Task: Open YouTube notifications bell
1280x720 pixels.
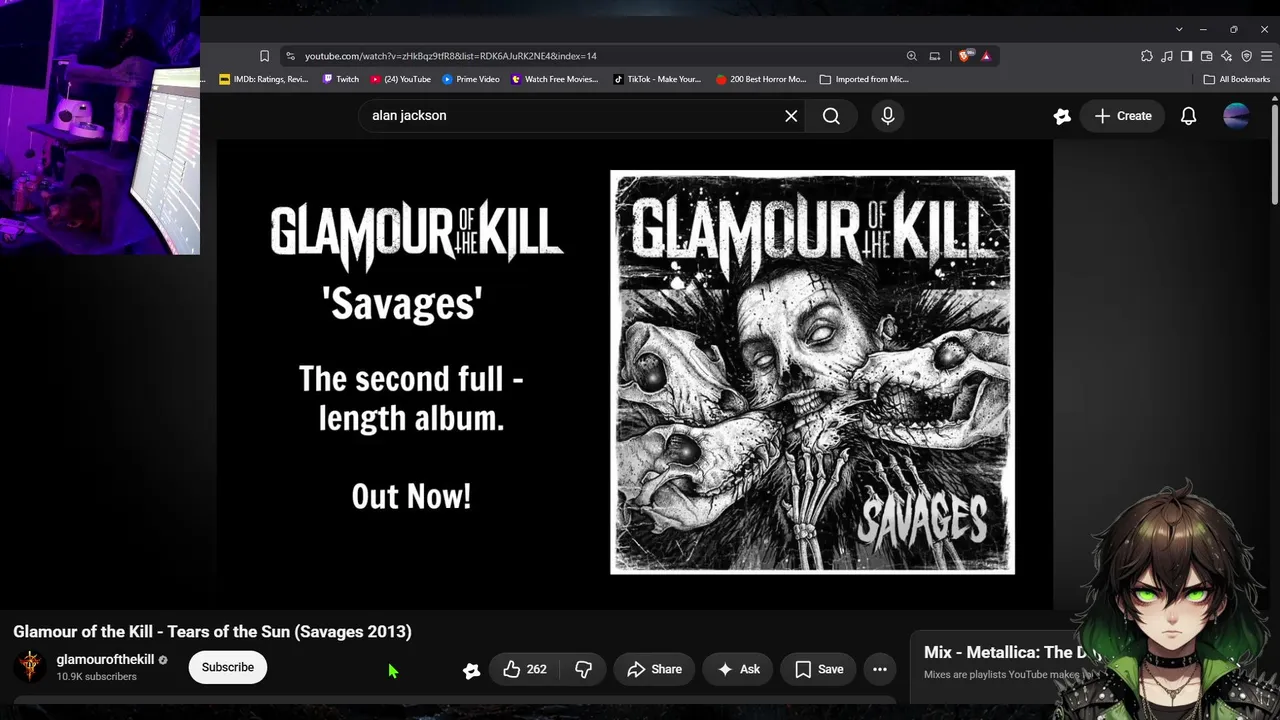Action: click(1188, 116)
